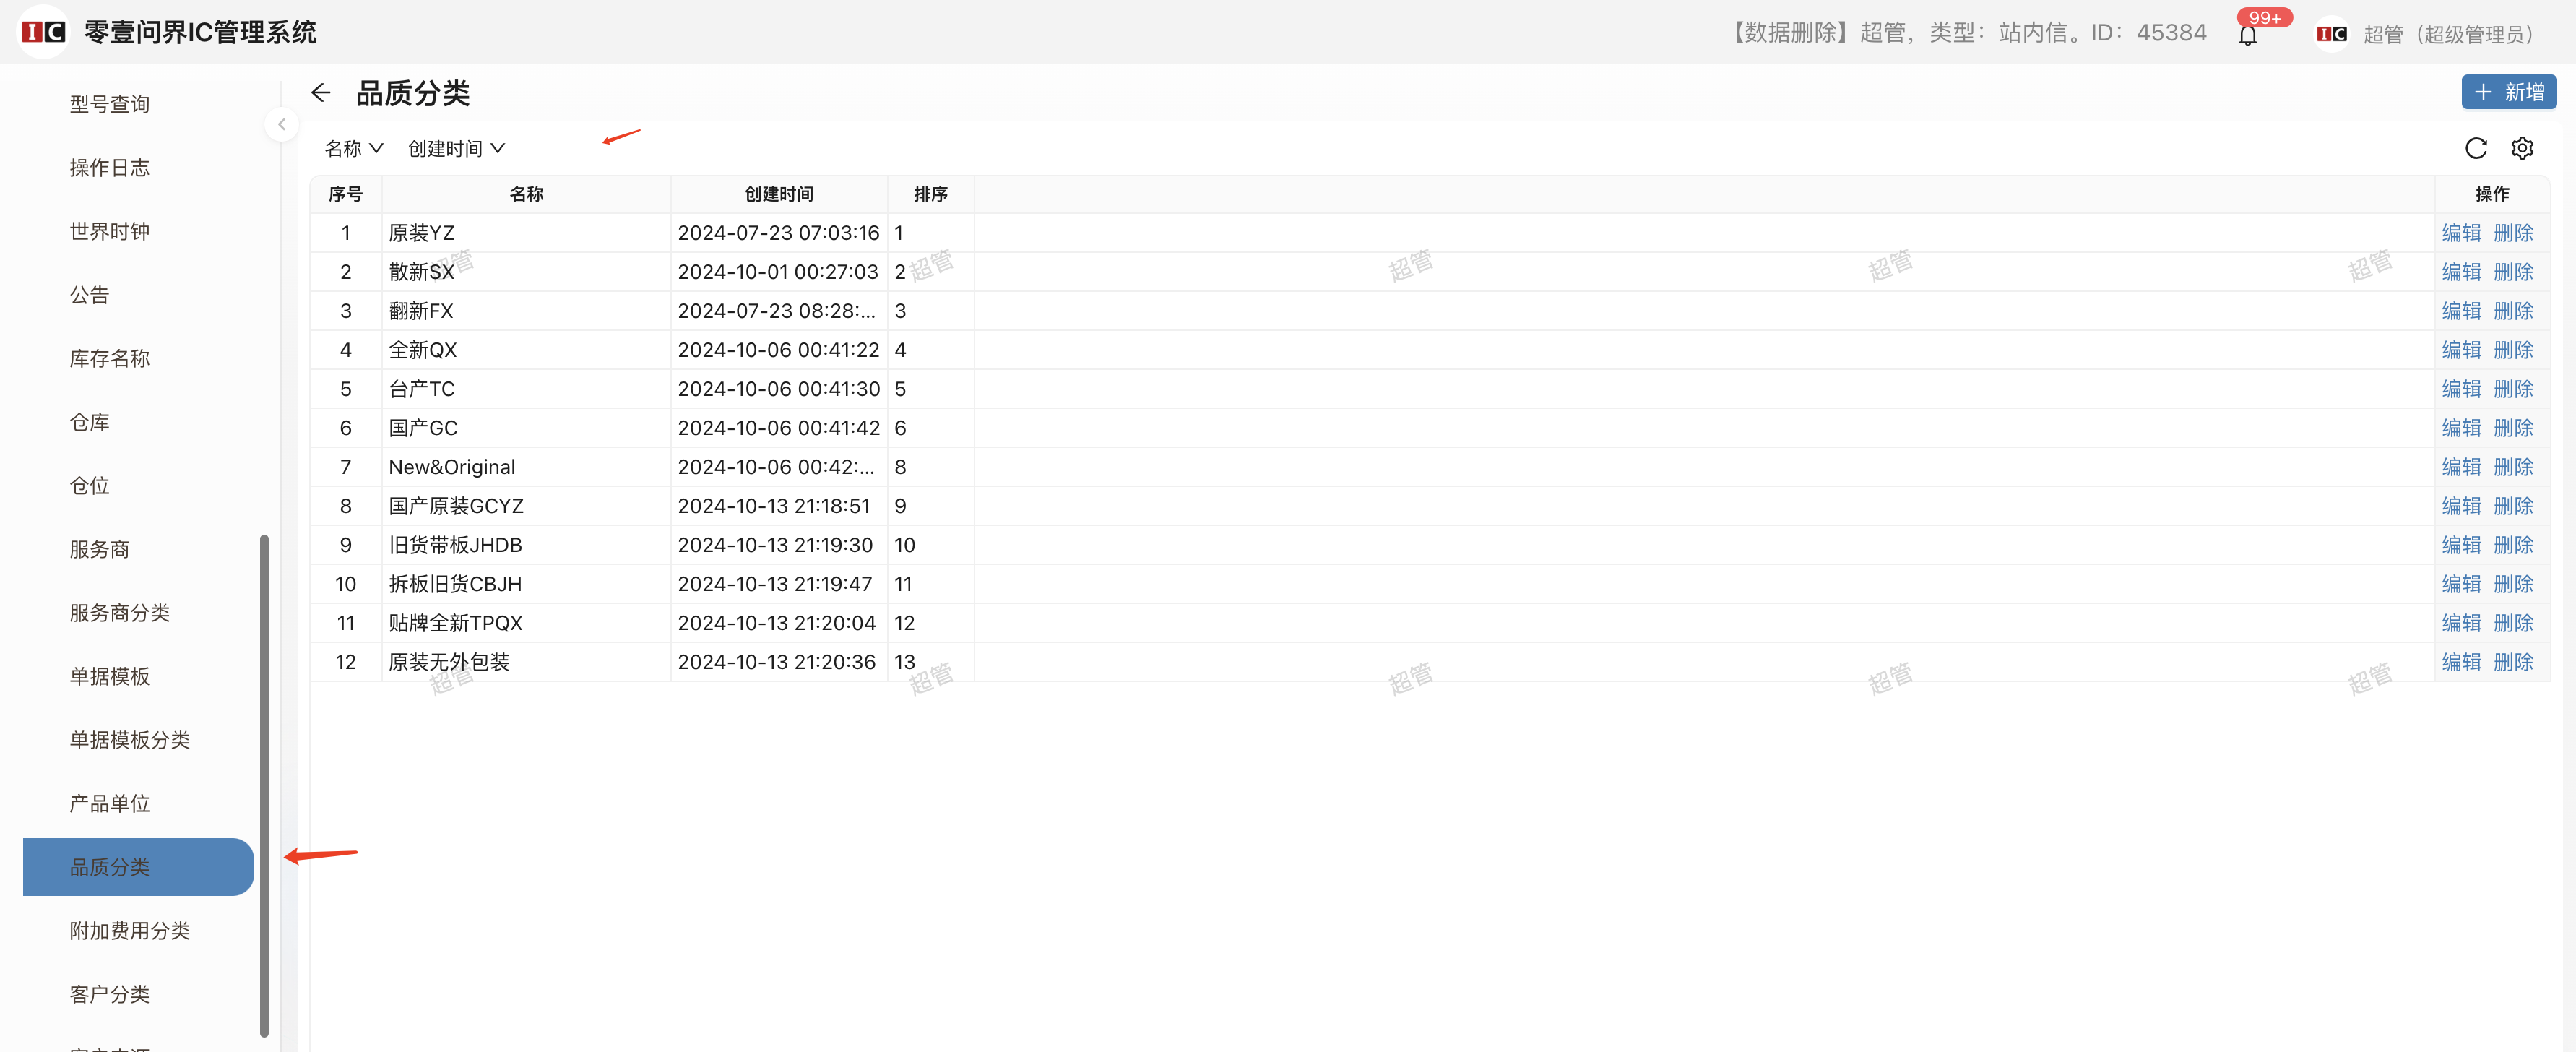
Task: Click the 数据删除 notification message text
Action: 1968,33
